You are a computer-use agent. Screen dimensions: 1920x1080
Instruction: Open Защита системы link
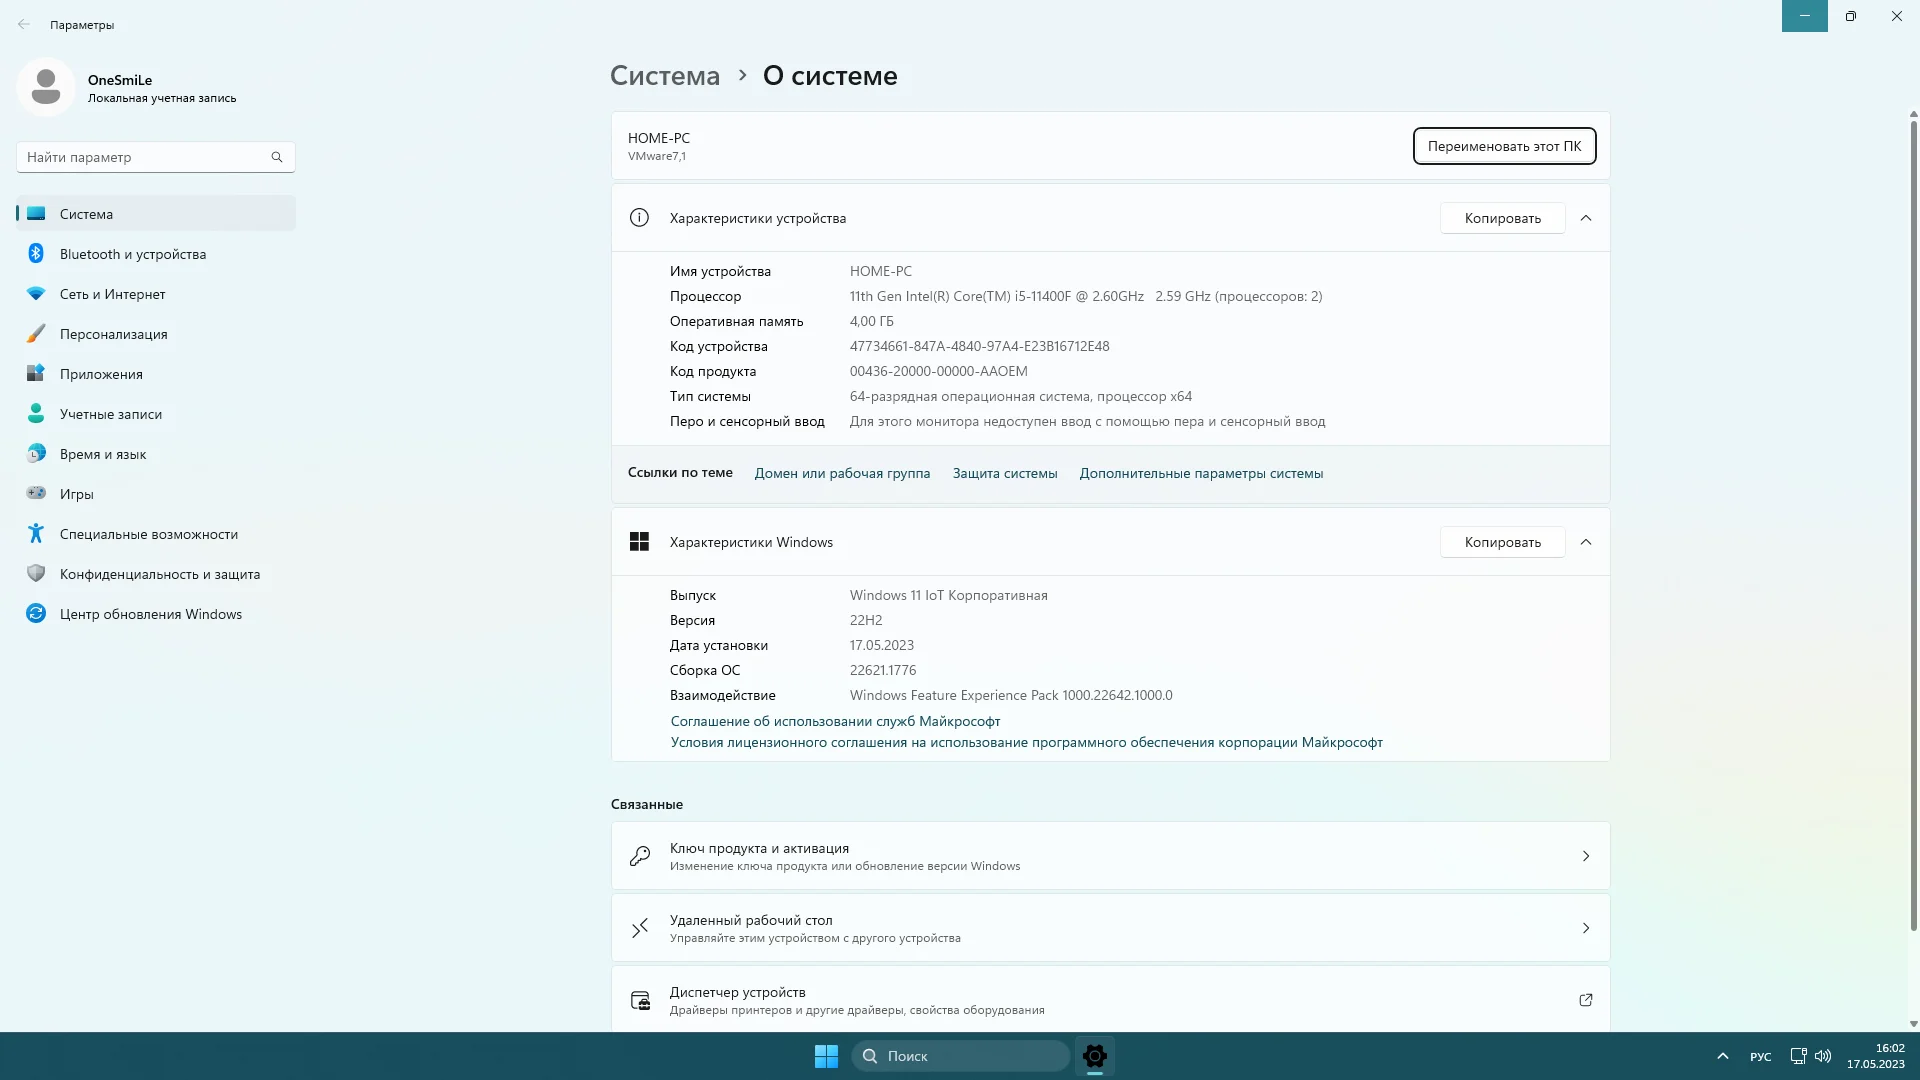1004,473
